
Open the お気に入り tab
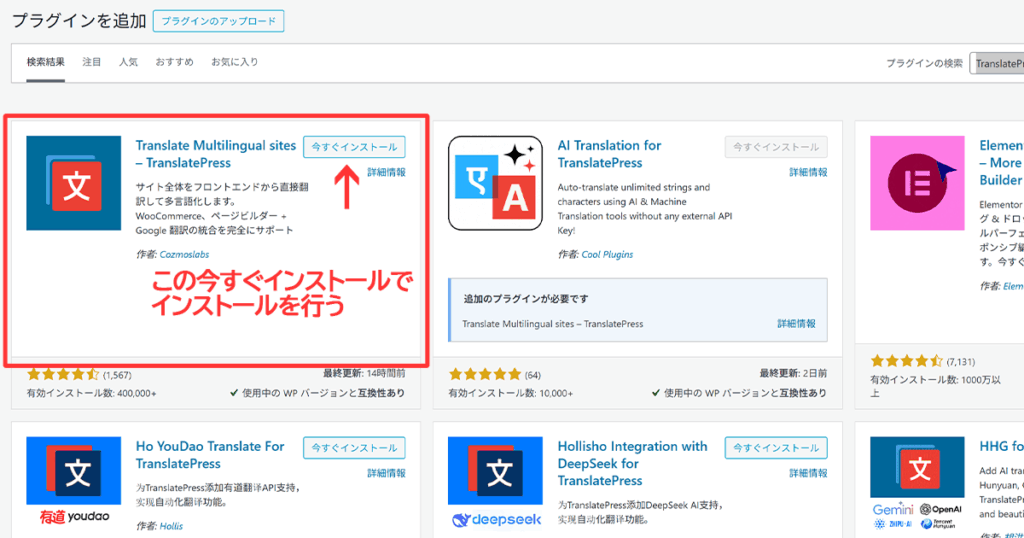coord(234,62)
